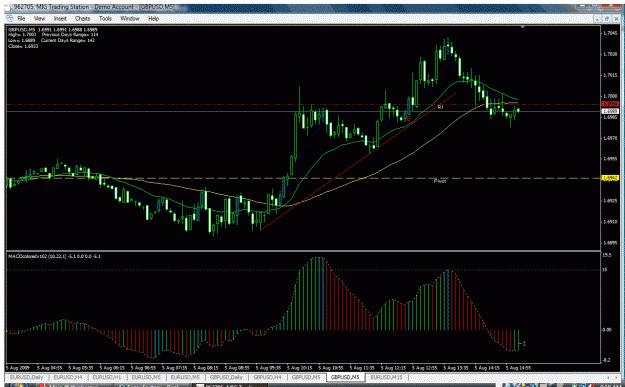This screenshot has width=625, height=387.
Task: Click the chart document icon beside File
Action: point(9,19)
